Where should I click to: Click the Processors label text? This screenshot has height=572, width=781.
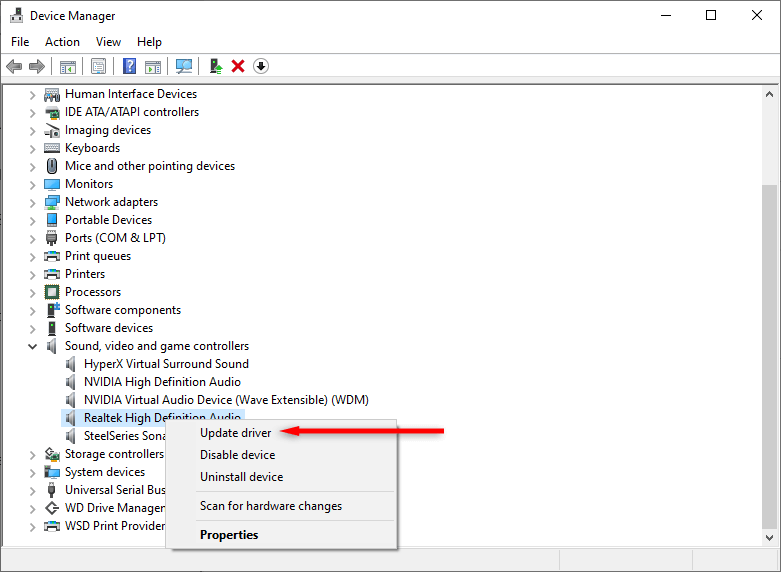coord(93,292)
